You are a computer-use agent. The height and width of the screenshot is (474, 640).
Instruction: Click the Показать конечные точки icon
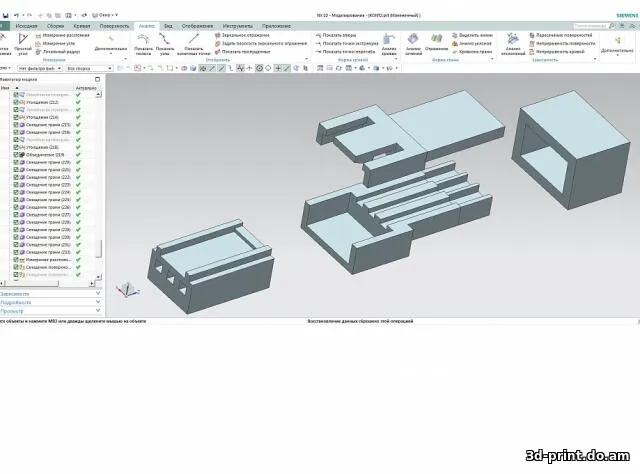pos(194,44)
